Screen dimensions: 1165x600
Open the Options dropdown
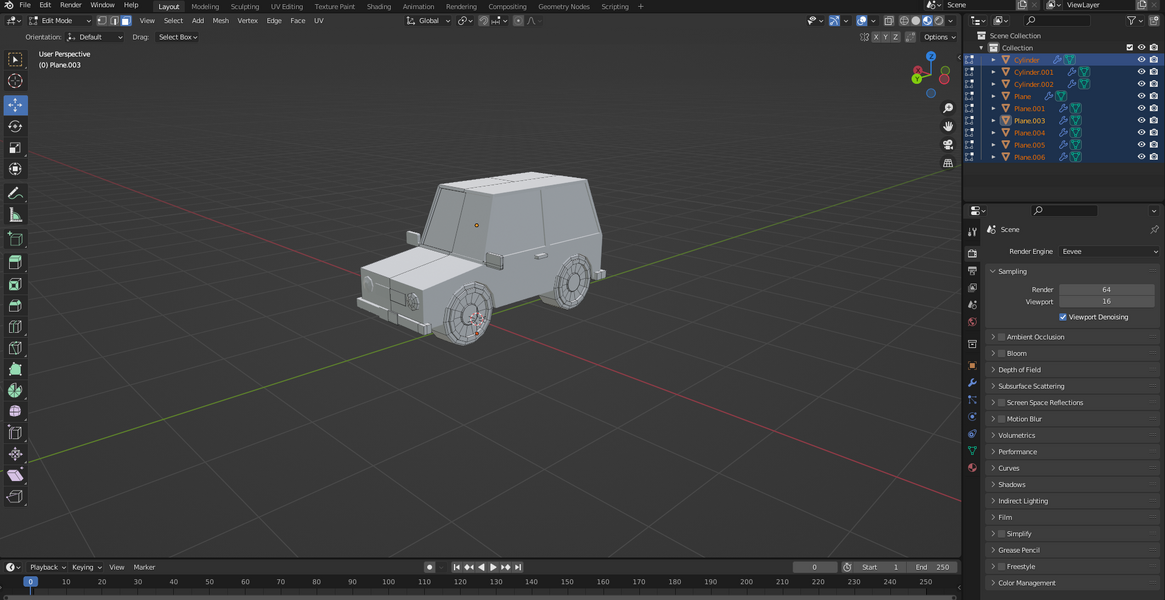click(x=939, y=37)
